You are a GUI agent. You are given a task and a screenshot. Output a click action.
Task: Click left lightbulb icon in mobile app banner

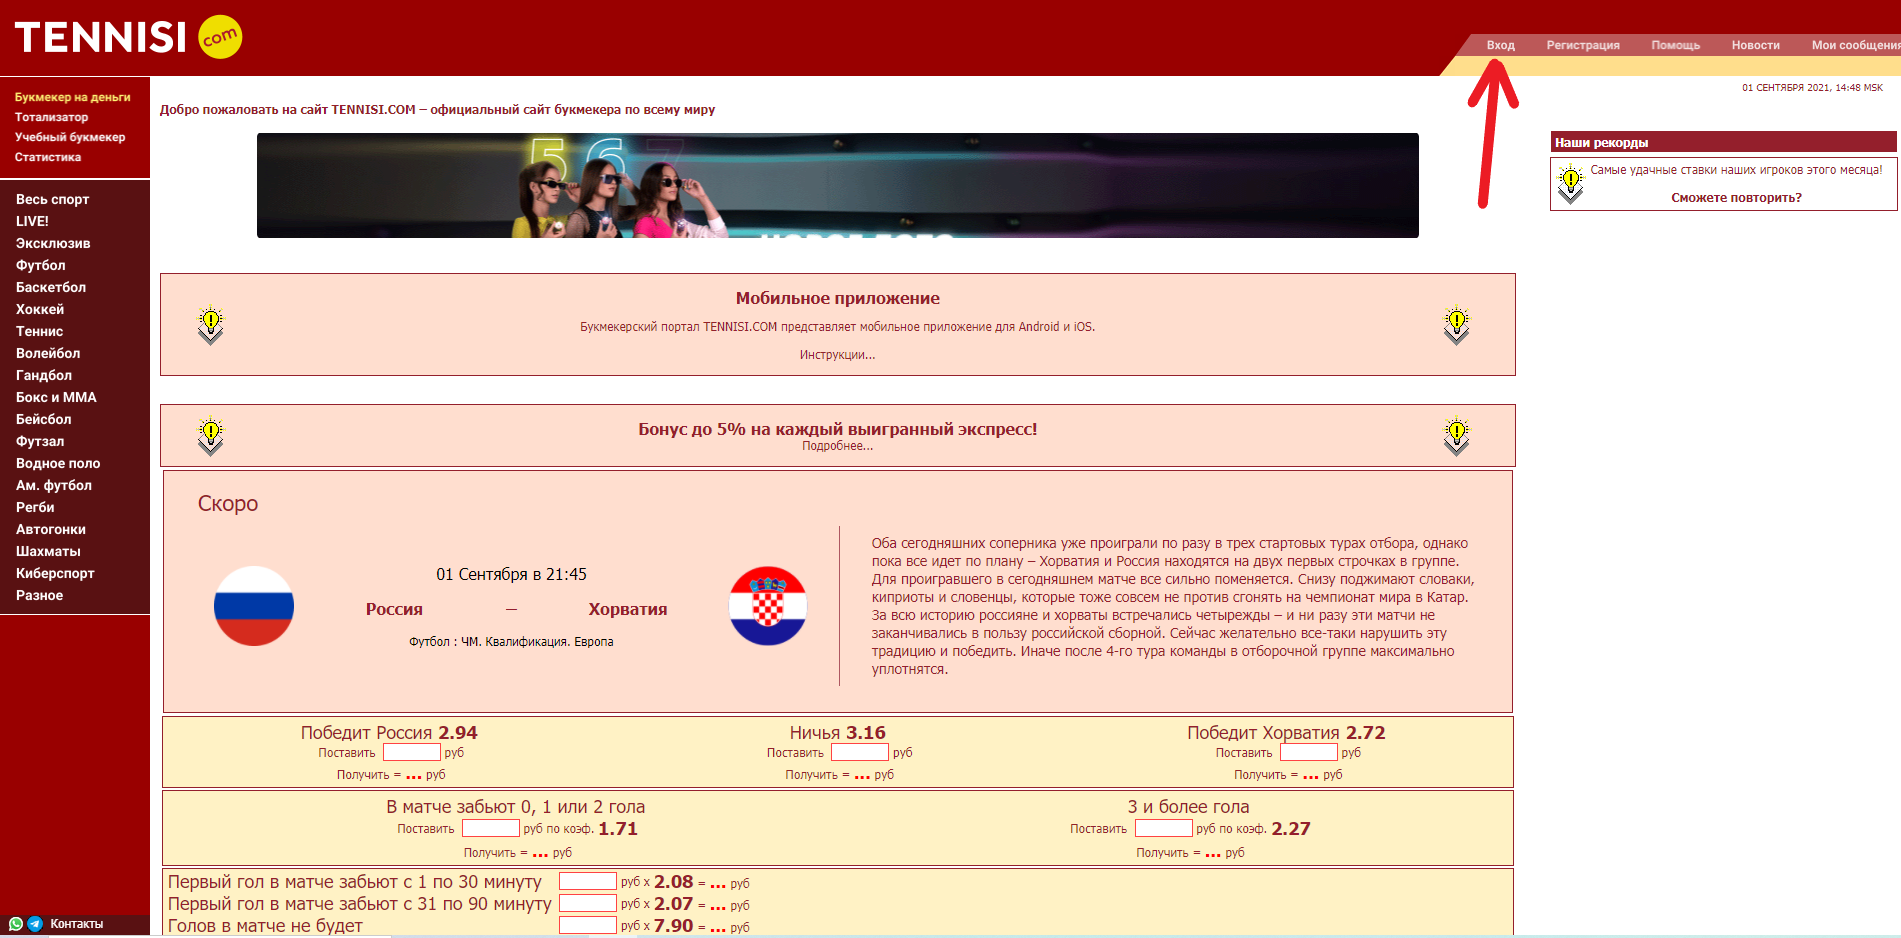(211, 326)
